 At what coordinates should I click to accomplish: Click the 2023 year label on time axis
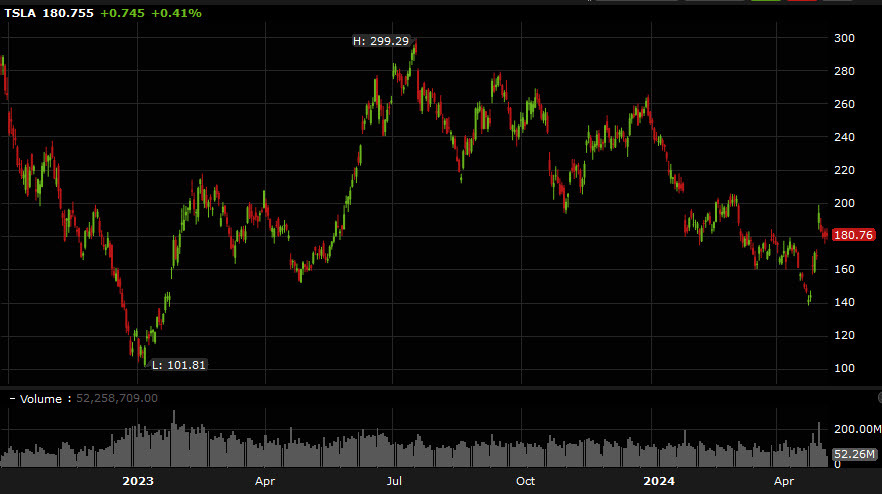138,481
